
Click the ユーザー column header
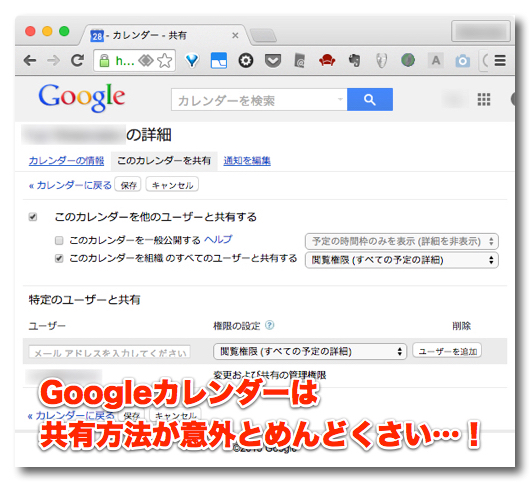(47, 326)
